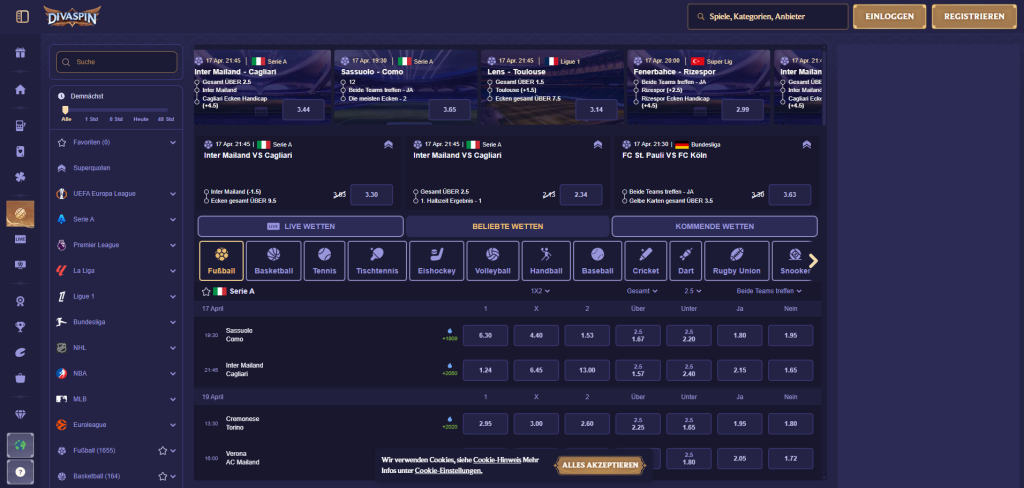1024x488 pixels.
Task: Click the EINLOGGEN button
Action: tap(889, 16)
